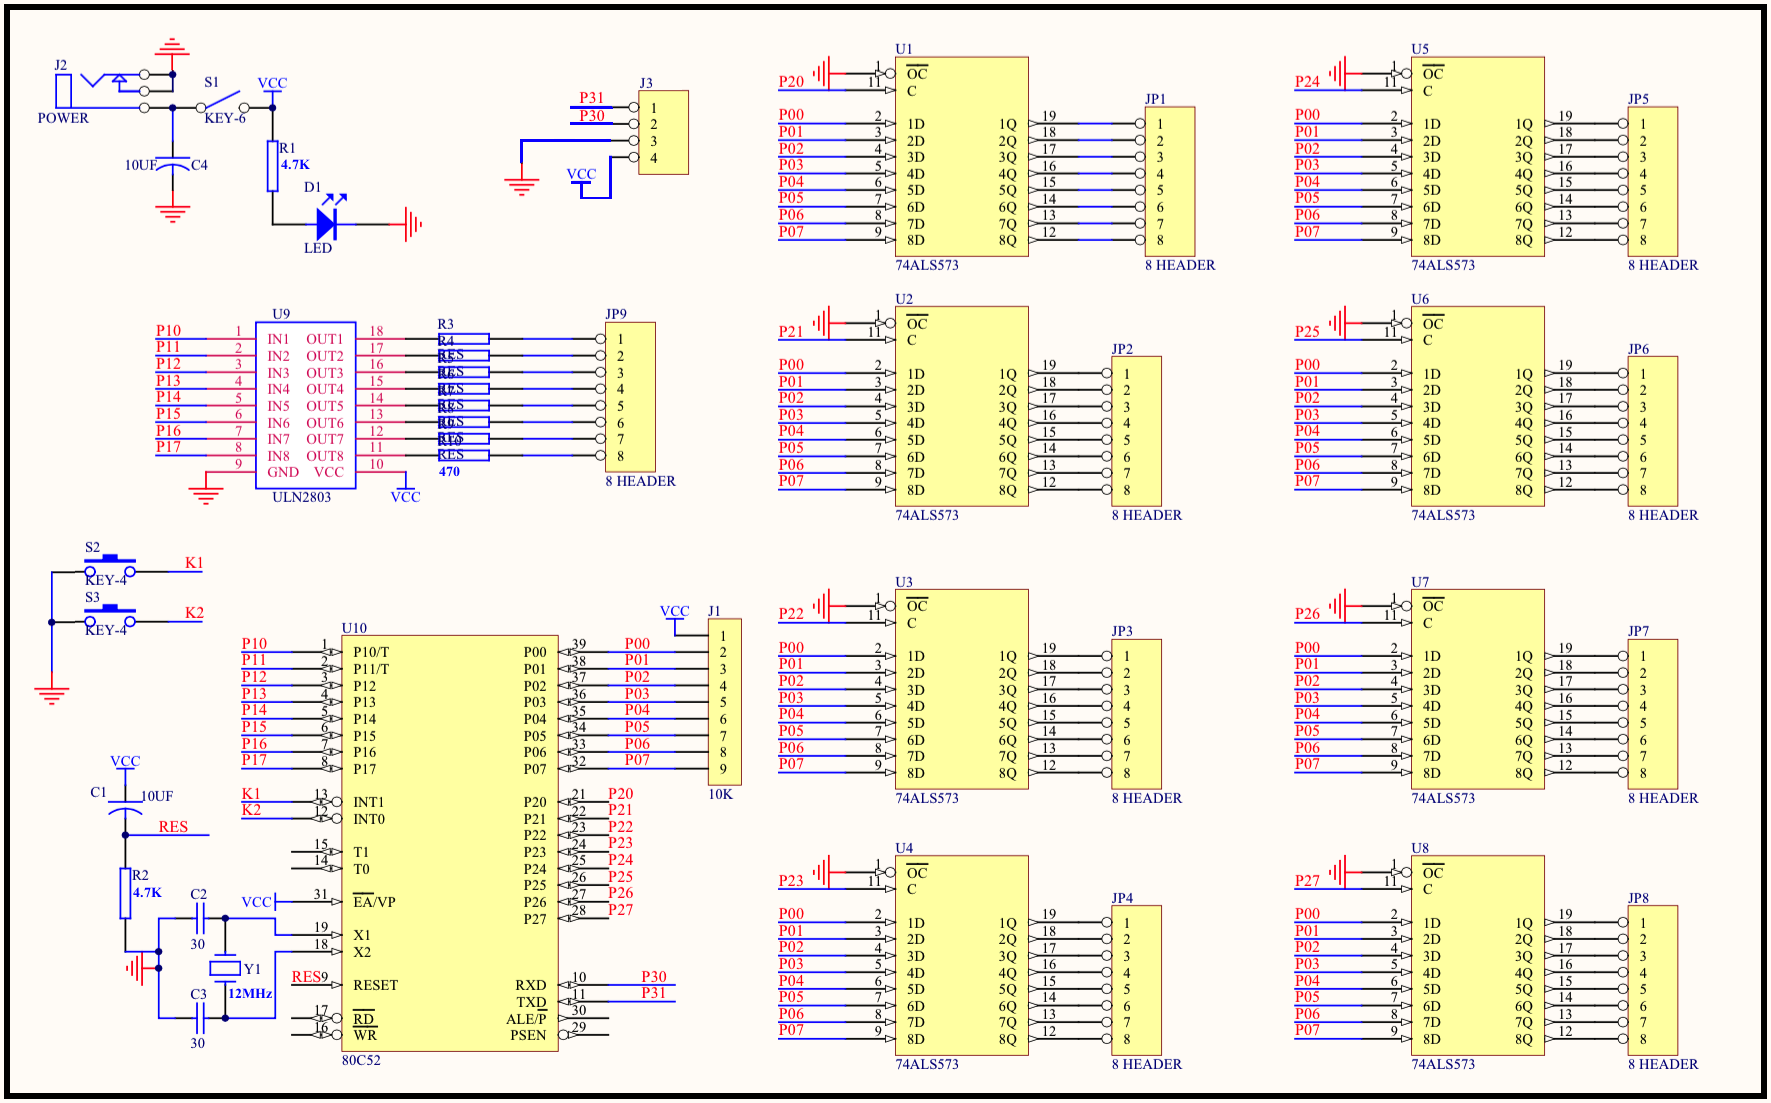The height and width of the screenshot is (1103, 1771).
Task: Select the J1 10K resistor pack
Action: [725, 702]
